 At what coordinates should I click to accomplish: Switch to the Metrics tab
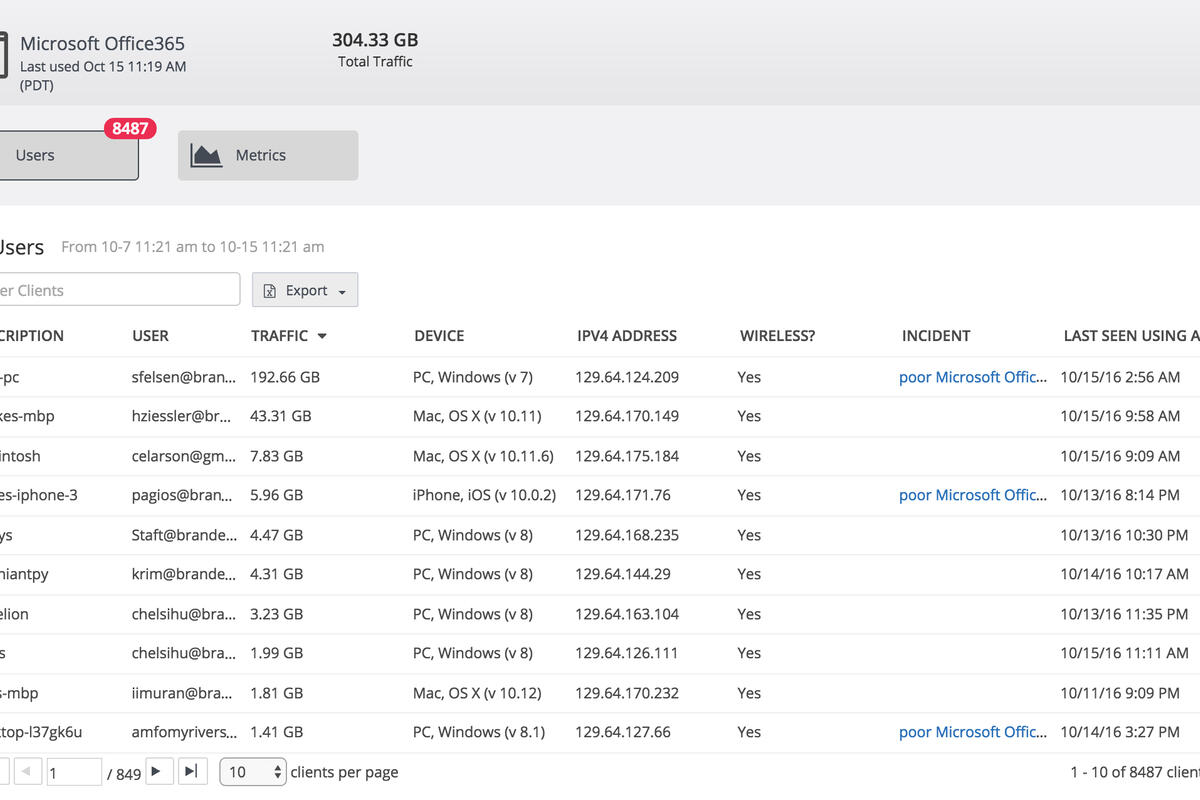(x=268, y=155)
